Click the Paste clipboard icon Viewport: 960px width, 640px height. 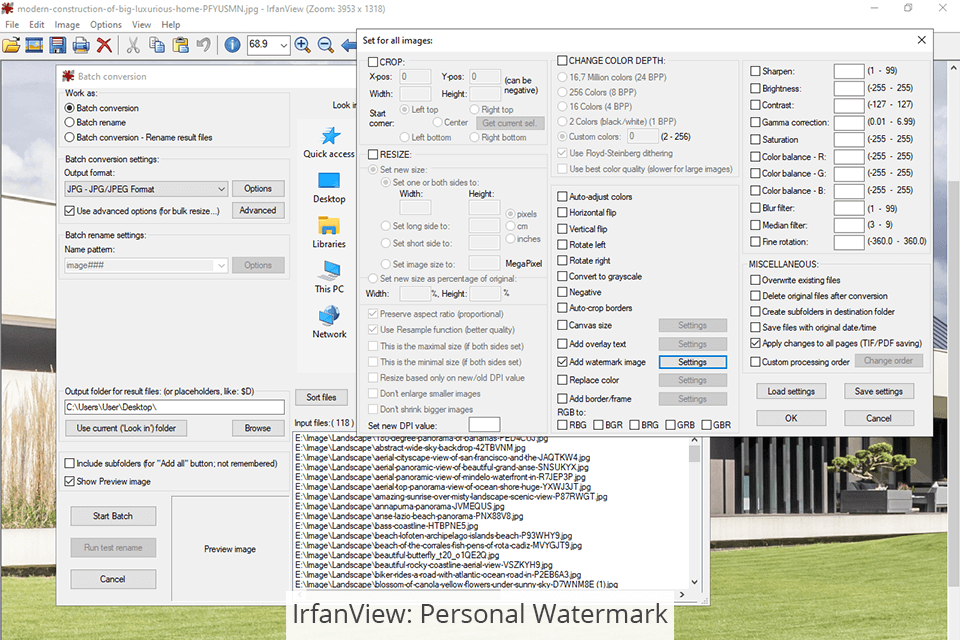point(180,45)
